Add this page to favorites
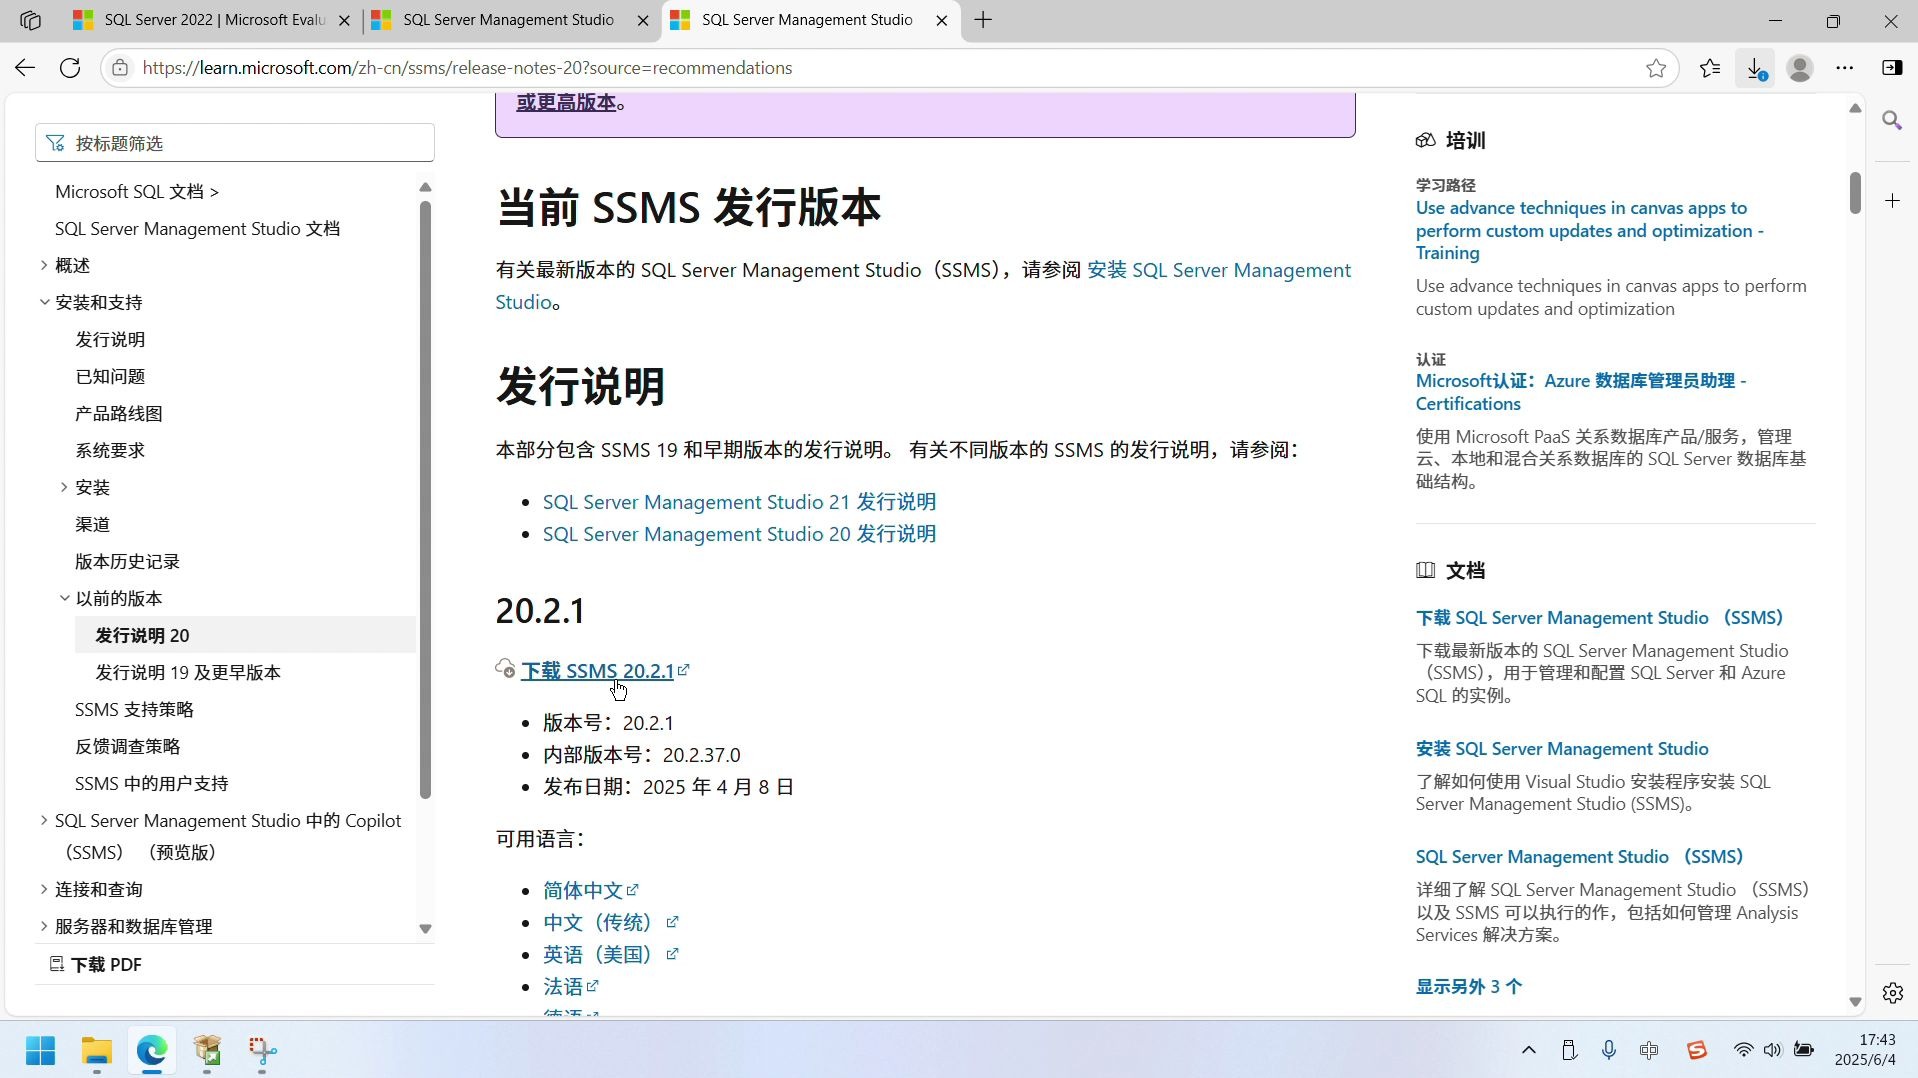Image resolution: width=1918 pixels, height=1078 pixels. (1655, 67)
